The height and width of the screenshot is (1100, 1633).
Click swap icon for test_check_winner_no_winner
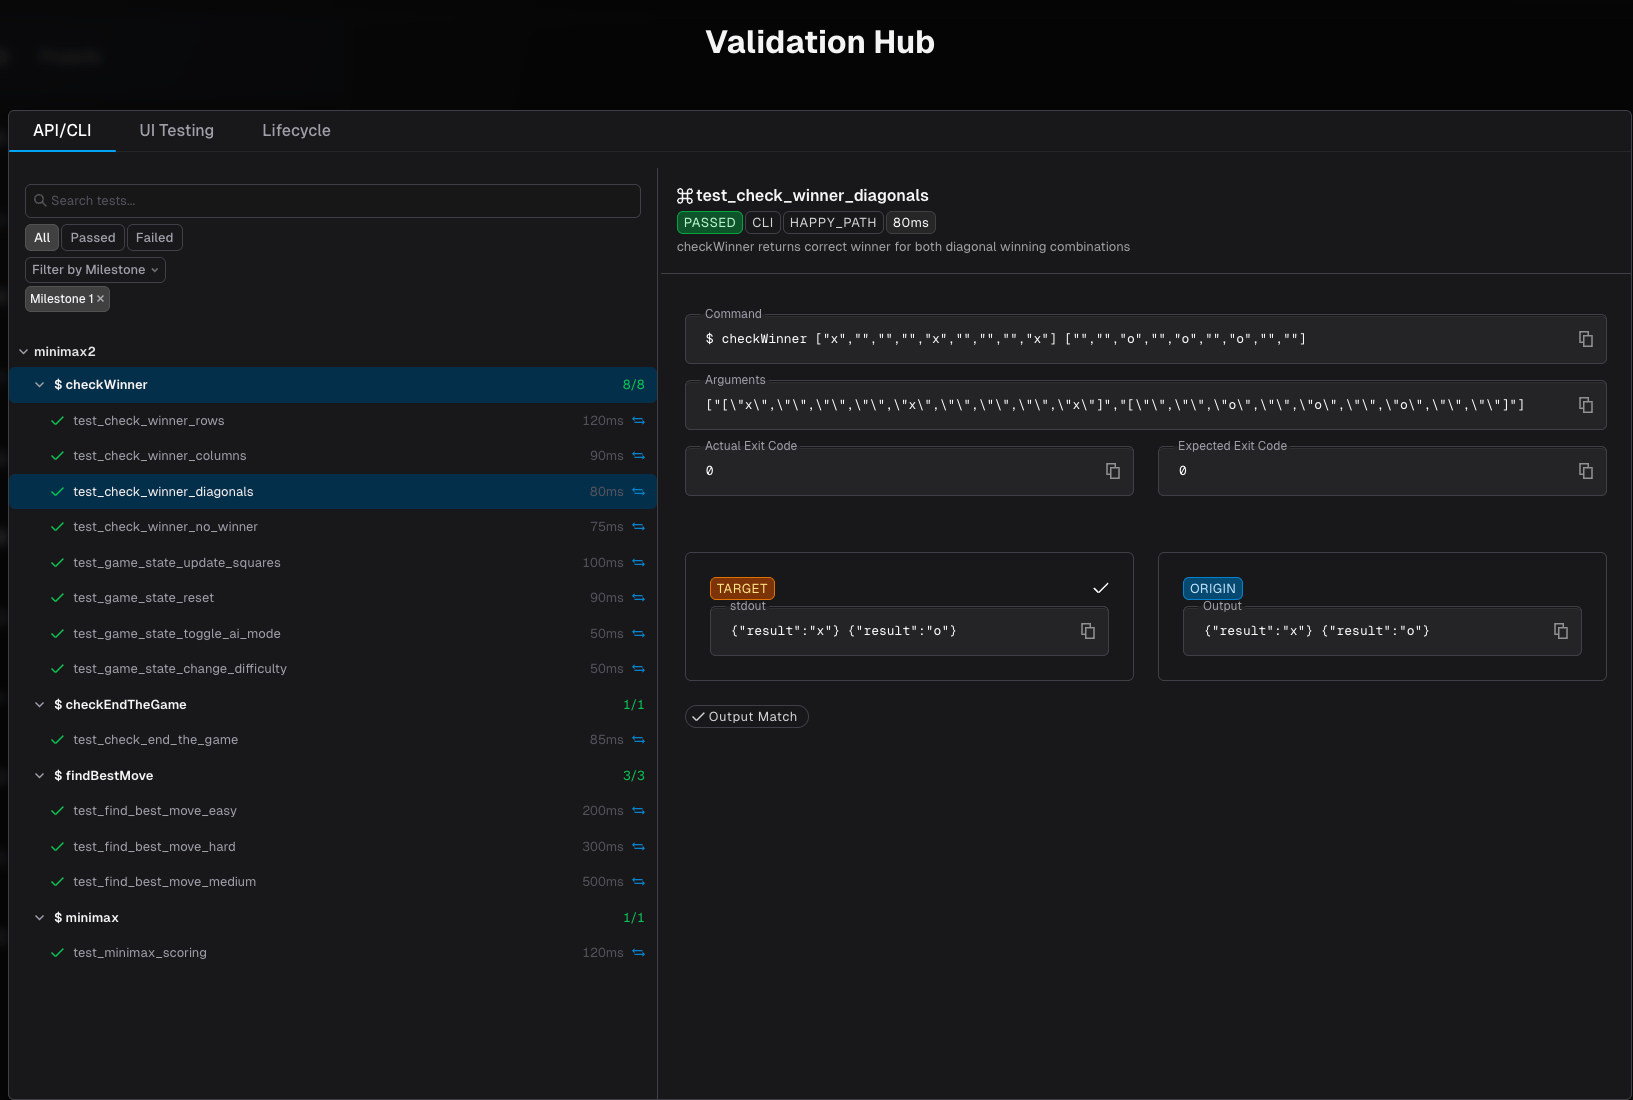(x=638, y=527)
